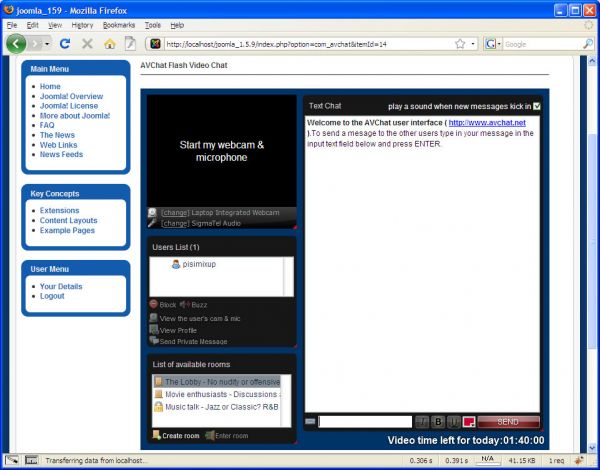600x470 pixels.
Task: Click Start my webcam & microphone
Action: 222,151
